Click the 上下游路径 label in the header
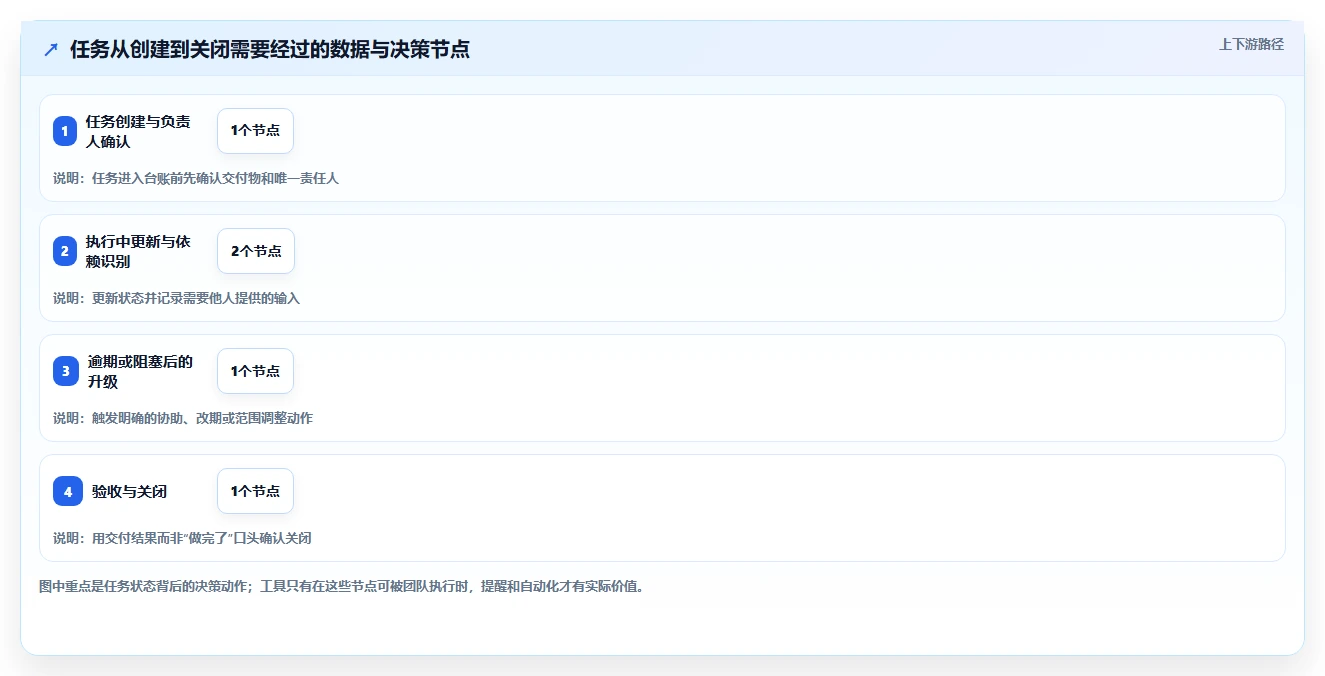 pos(1251,44)
